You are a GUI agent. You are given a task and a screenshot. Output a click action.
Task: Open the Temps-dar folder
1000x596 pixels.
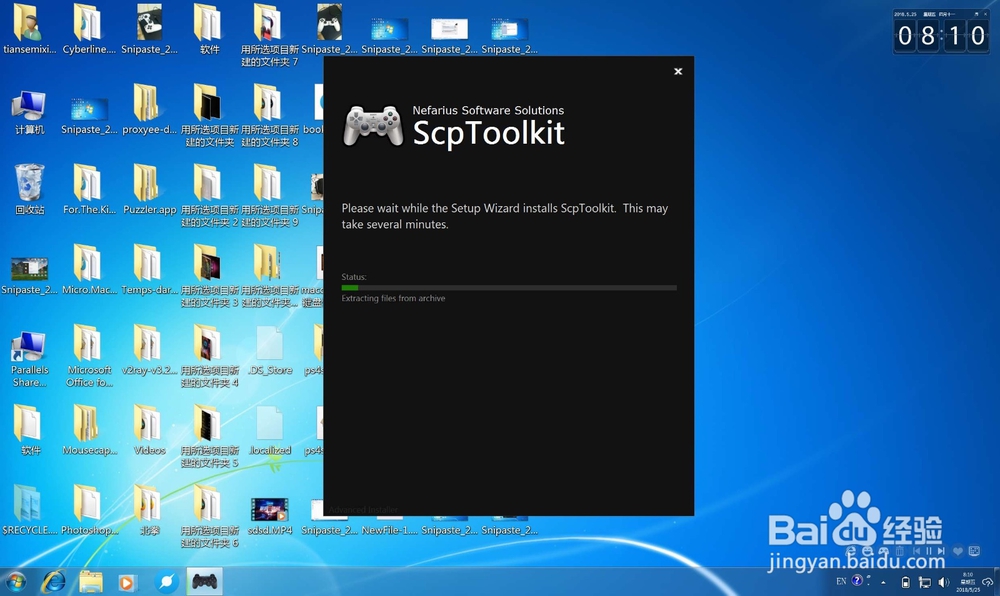click(149, 270)
